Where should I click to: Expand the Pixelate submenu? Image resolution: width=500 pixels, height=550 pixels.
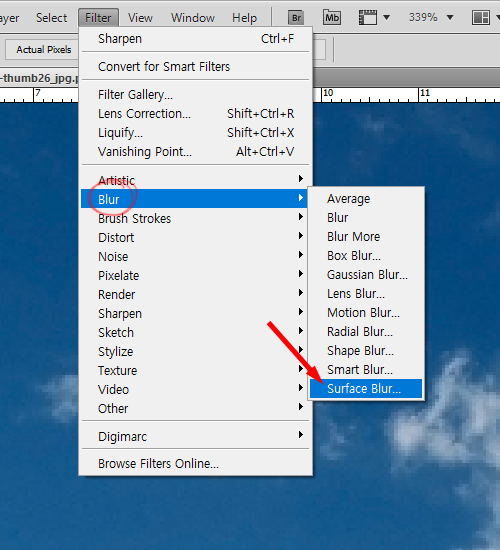point(195,275)
